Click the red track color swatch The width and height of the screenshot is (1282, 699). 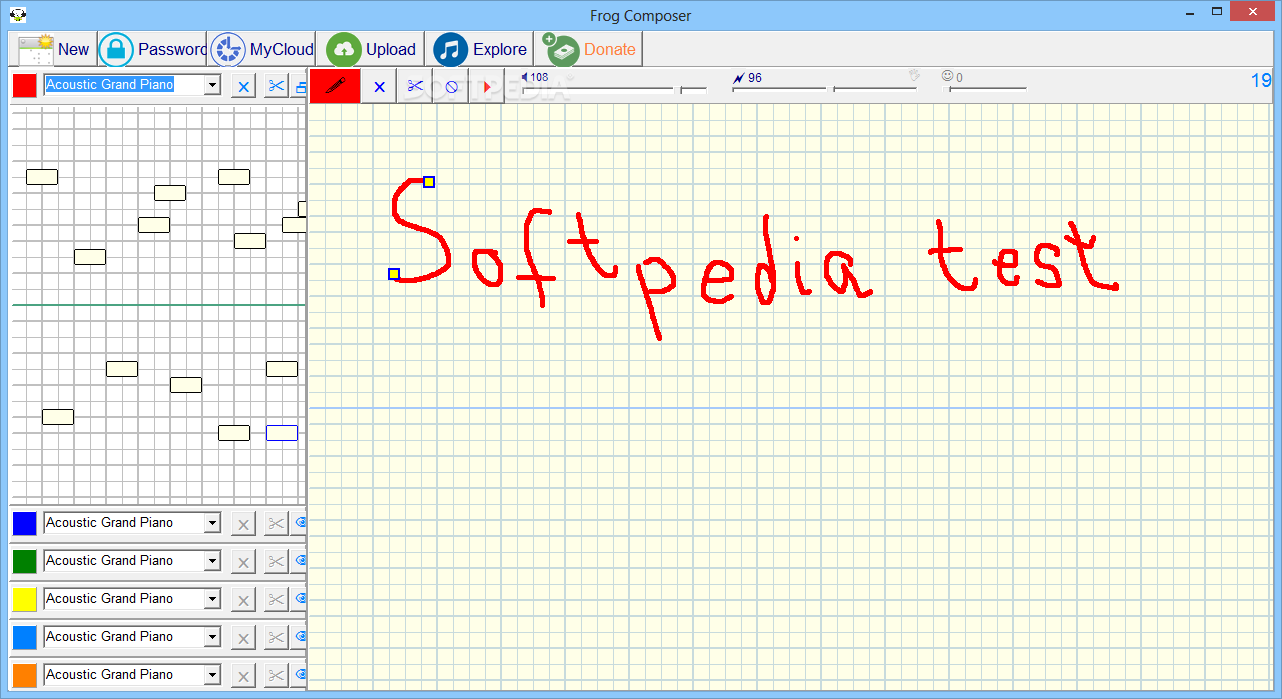pos(25,86)
